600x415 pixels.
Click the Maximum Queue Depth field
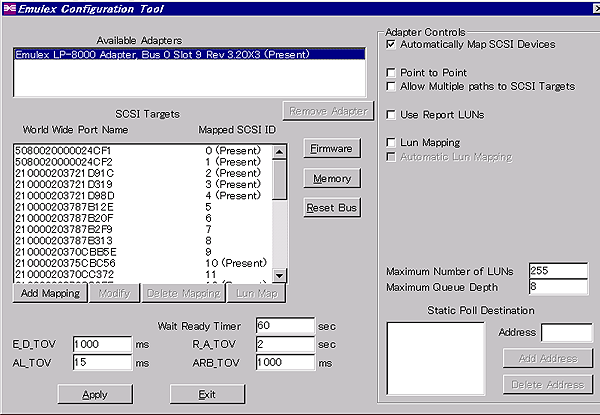point(559,286)
